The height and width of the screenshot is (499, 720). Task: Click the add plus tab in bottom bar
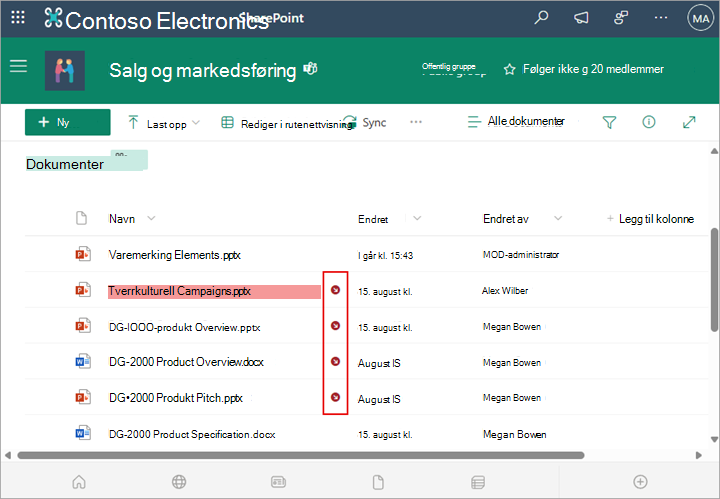(x=641, y=482)
